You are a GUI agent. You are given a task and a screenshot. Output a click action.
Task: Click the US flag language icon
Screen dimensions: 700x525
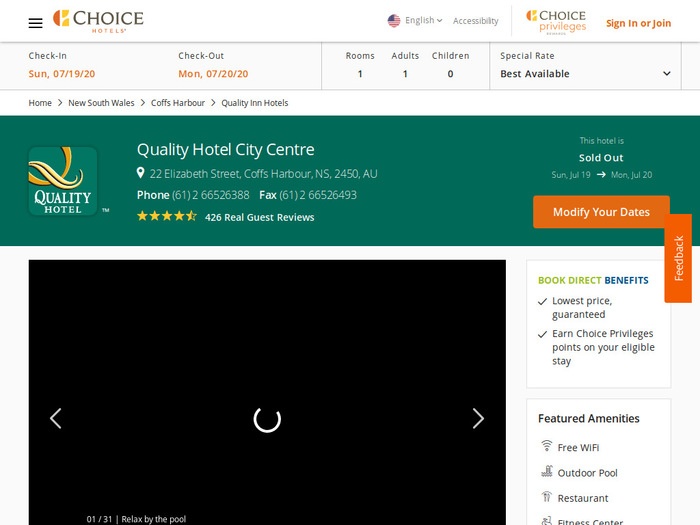(x=394, y=21)
